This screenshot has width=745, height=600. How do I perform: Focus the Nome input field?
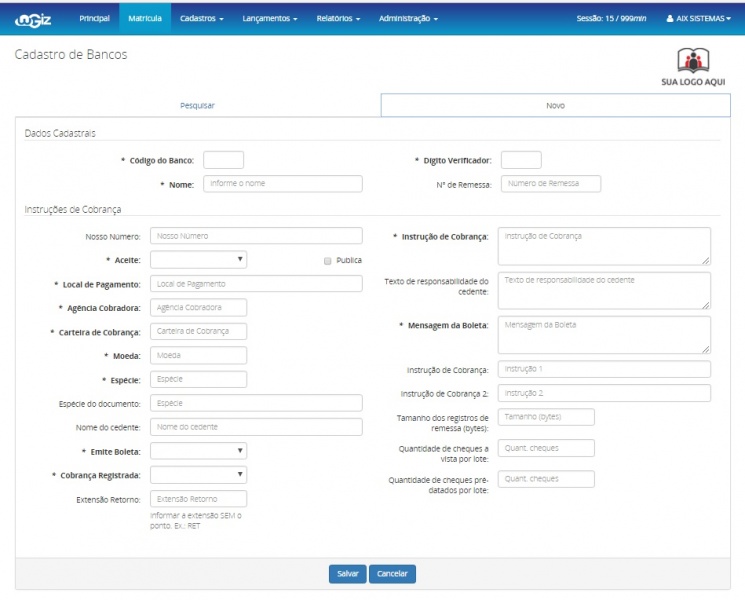coord(282,184)
